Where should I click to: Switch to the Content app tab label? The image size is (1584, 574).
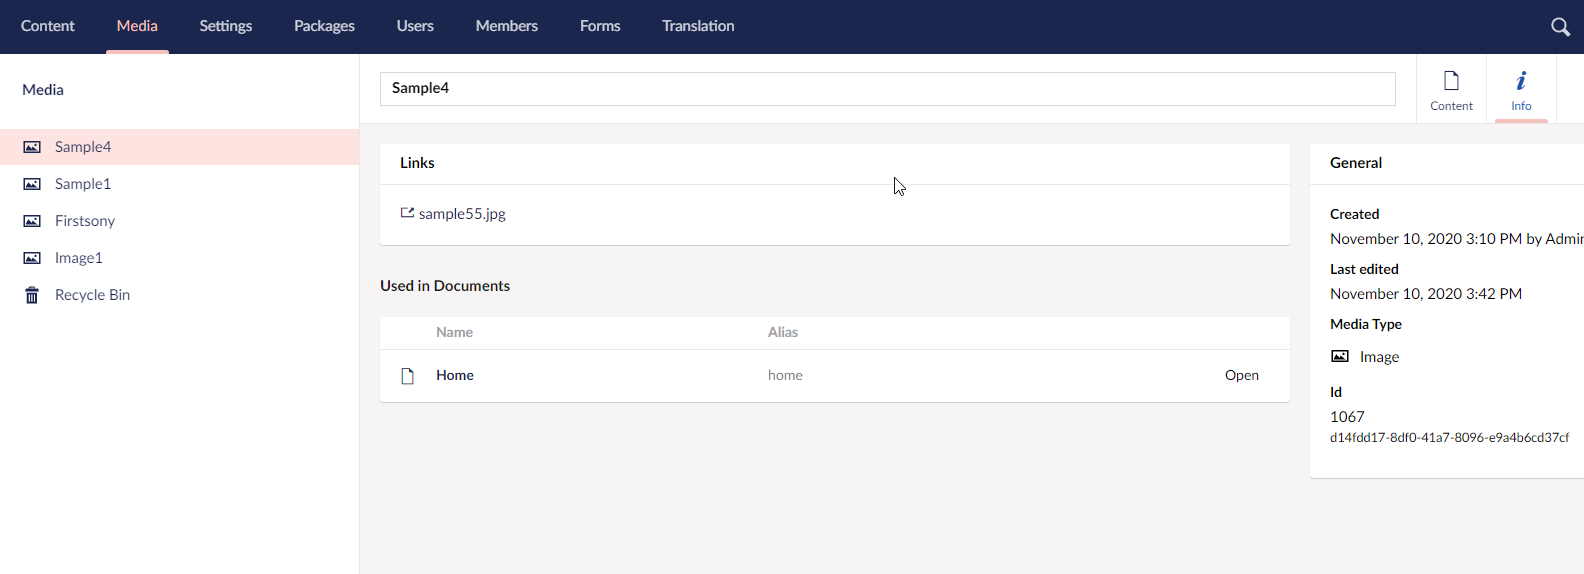point(1451,106)
